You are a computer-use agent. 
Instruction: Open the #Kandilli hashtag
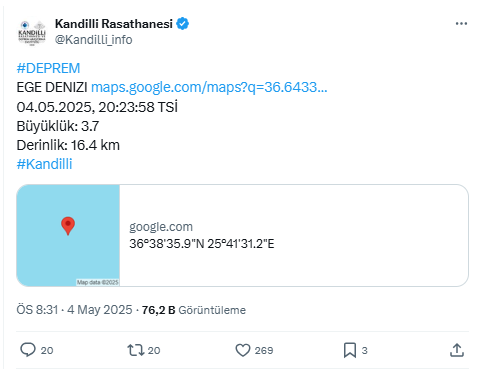[x=44, y=164]
